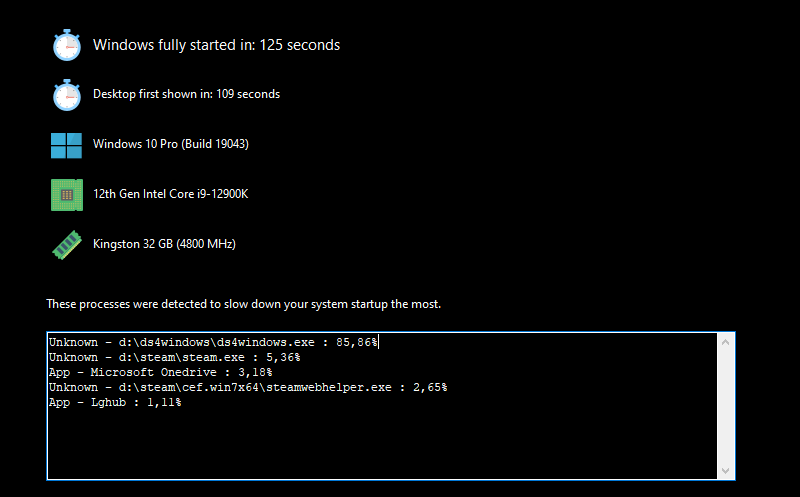This screenshot has width=800, height=497.
Task: Click the Kingston 32 GB 4800 MHz label
Action: 164,244
